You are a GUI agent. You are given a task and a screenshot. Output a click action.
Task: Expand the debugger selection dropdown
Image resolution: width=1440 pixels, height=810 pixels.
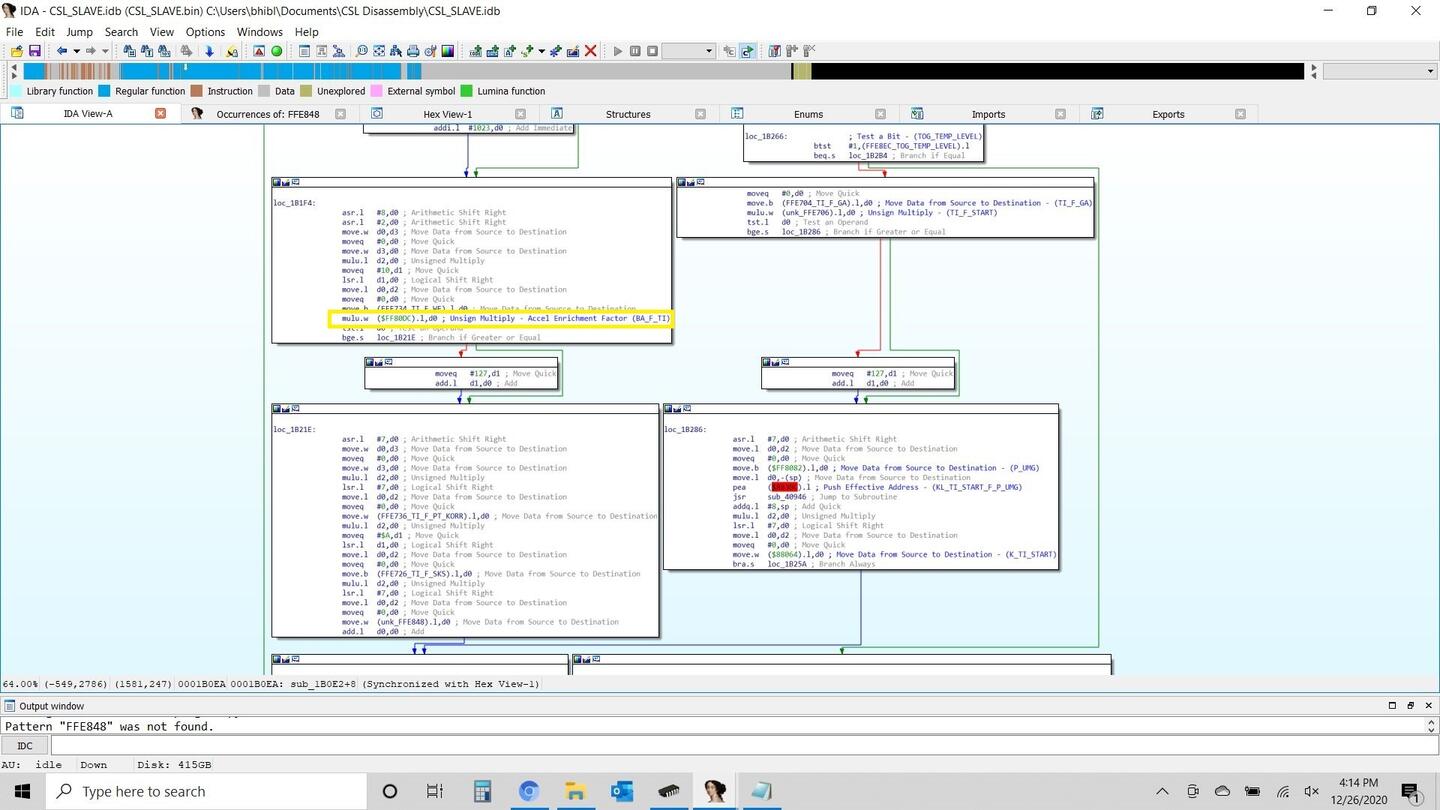click(708, 51)
